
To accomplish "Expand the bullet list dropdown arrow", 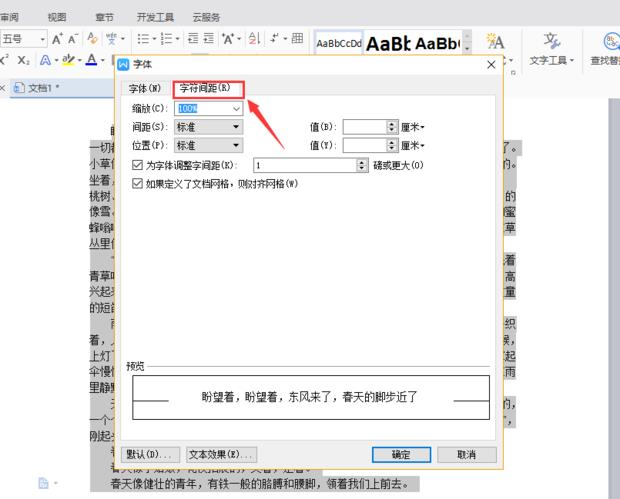I will point(155,39).
